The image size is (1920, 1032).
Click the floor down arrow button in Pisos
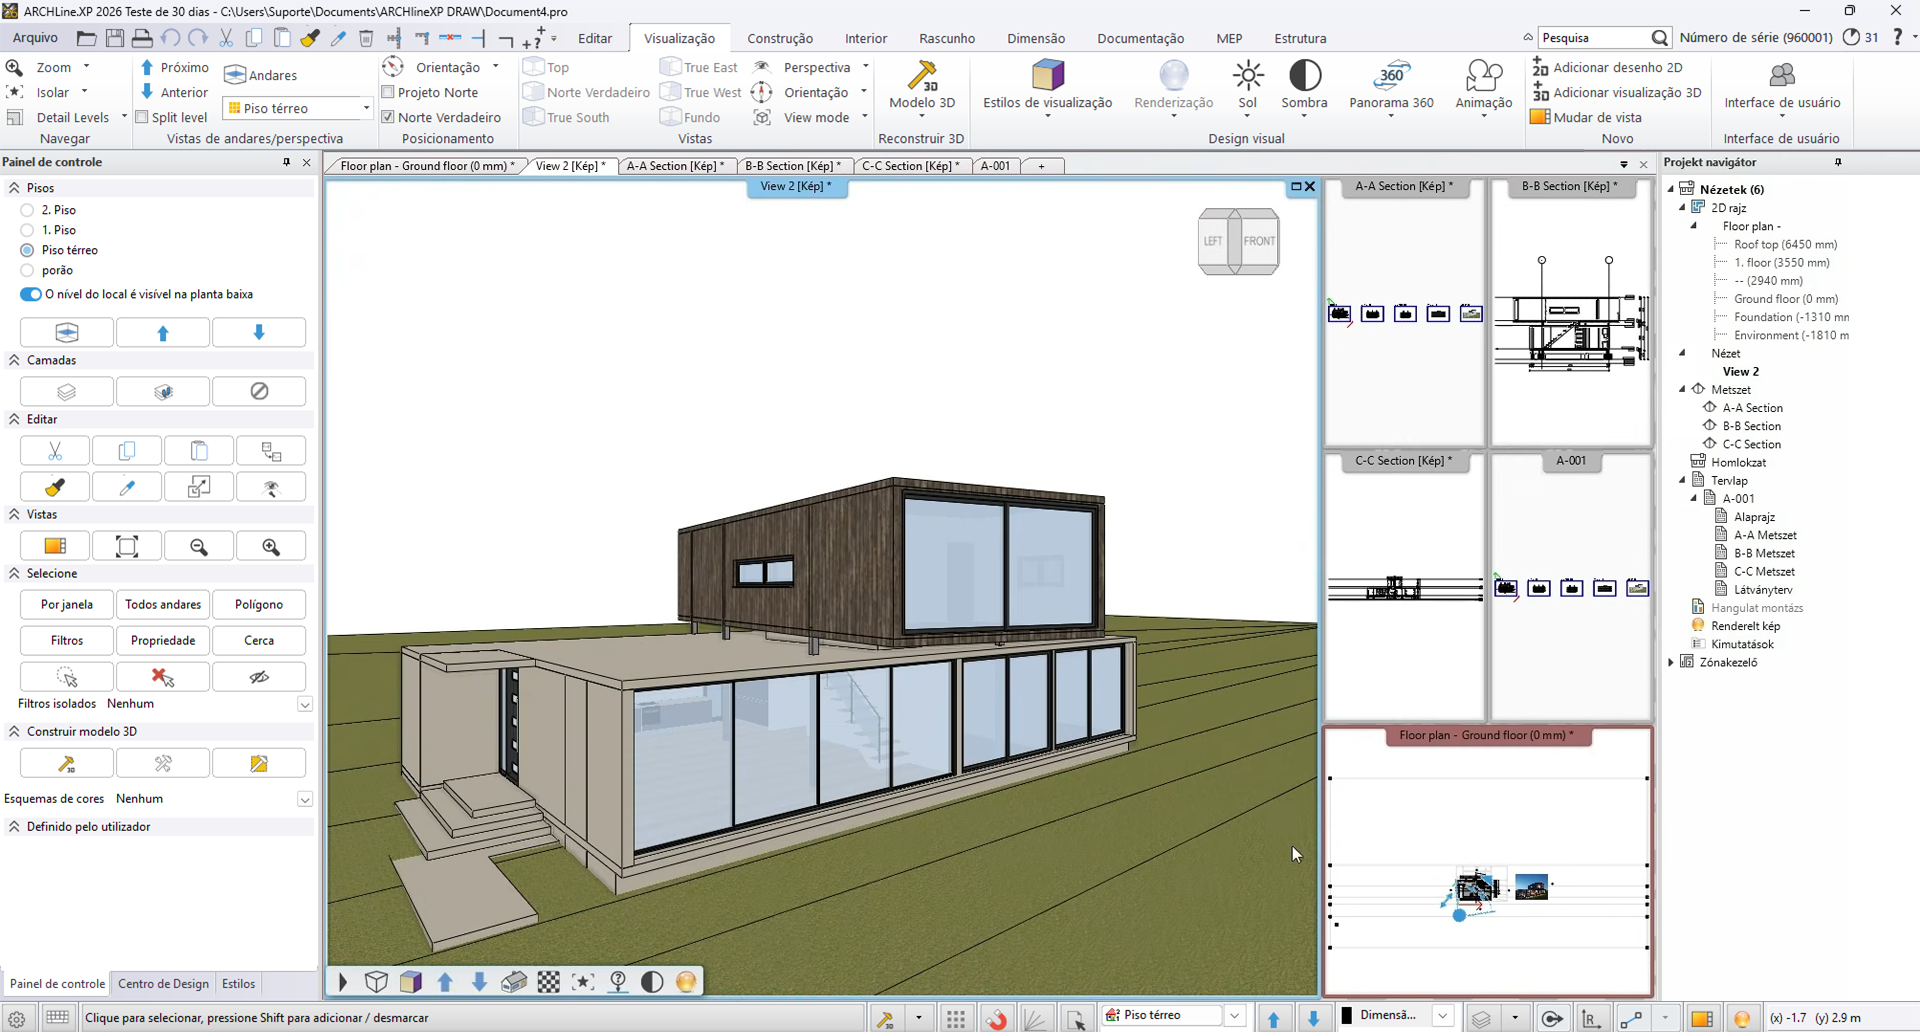click(x=259, y=333)
